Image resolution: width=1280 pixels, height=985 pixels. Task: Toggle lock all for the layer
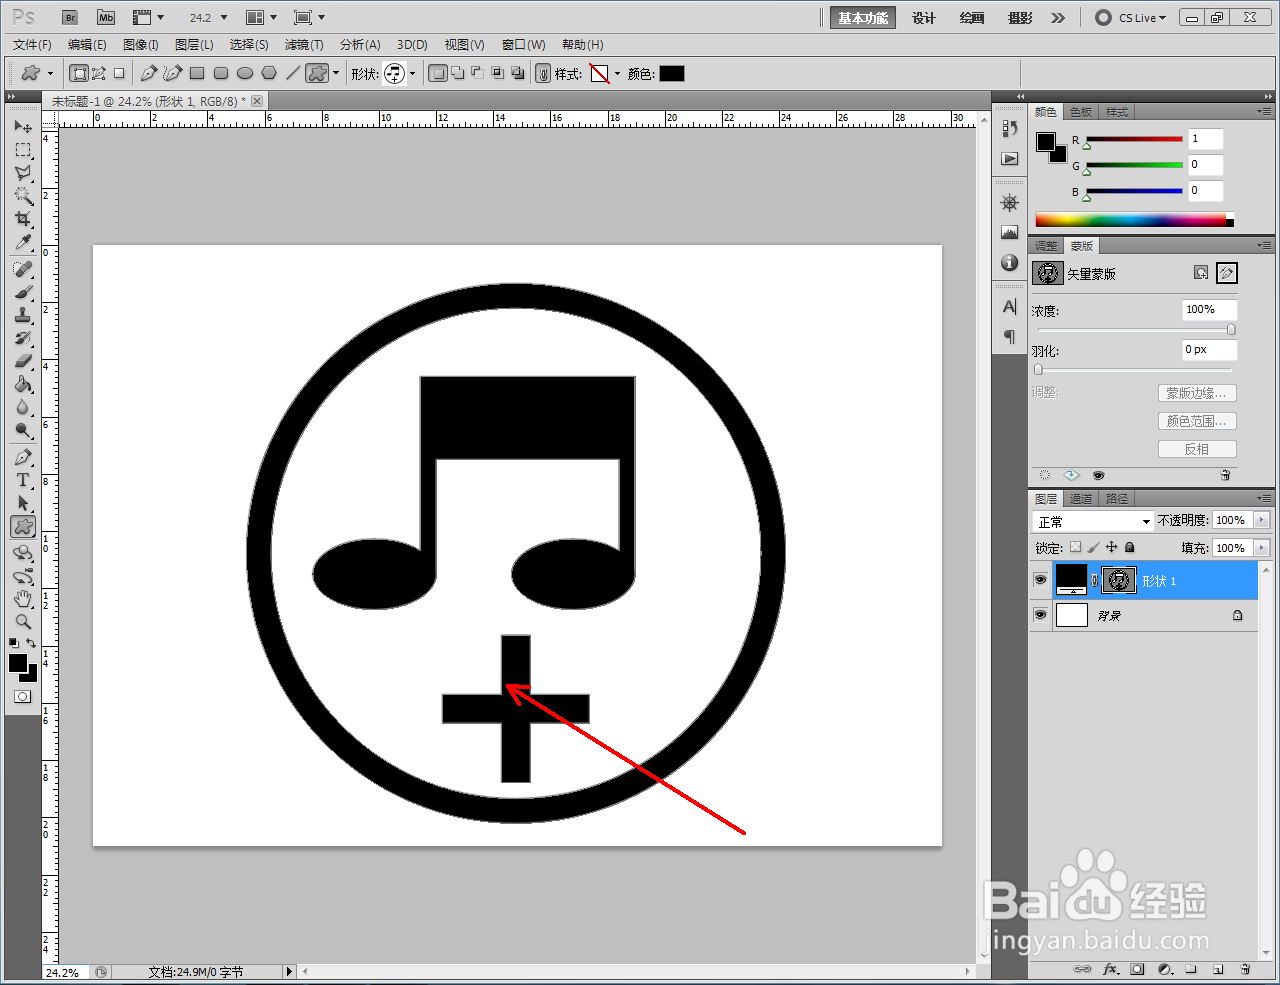[x=1129, y=547]
